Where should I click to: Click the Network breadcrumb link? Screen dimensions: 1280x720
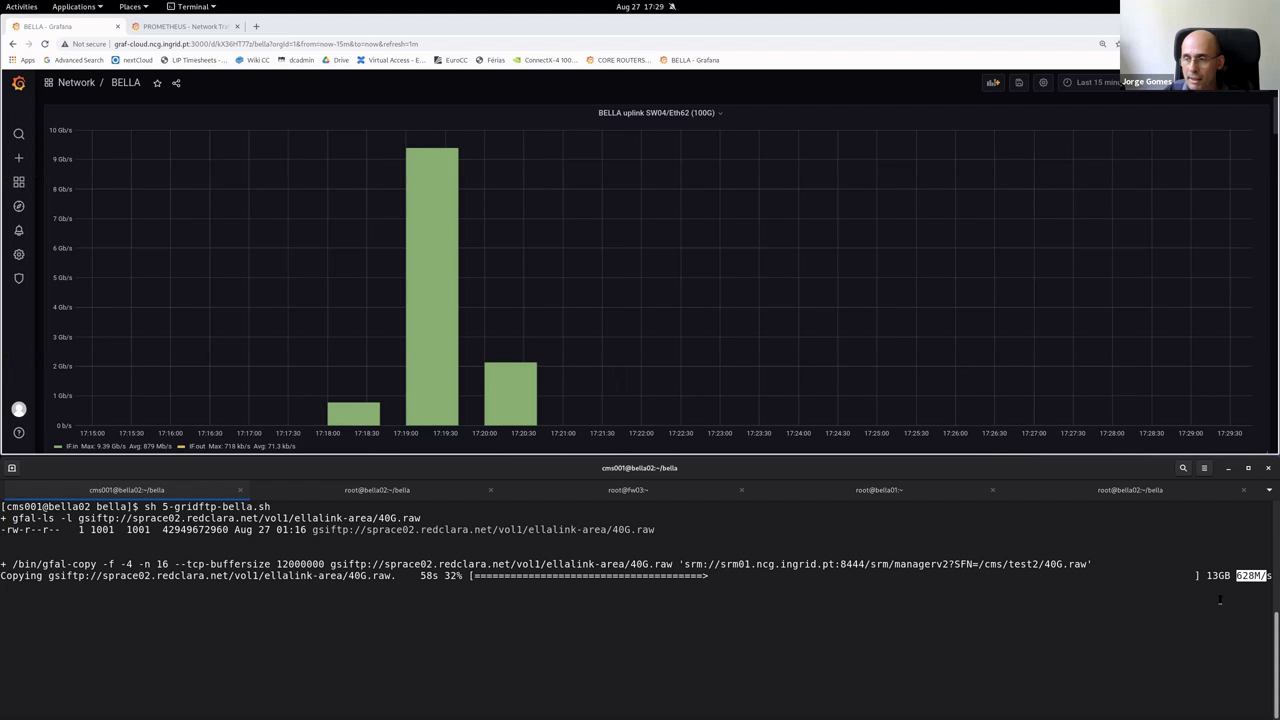[76, 83]
